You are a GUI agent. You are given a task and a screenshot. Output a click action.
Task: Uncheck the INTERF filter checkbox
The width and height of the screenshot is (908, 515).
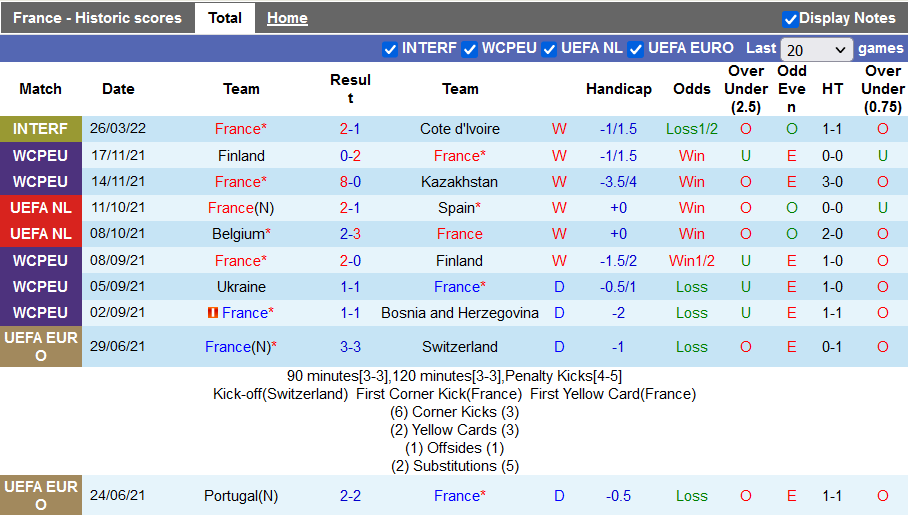[390, 49]
